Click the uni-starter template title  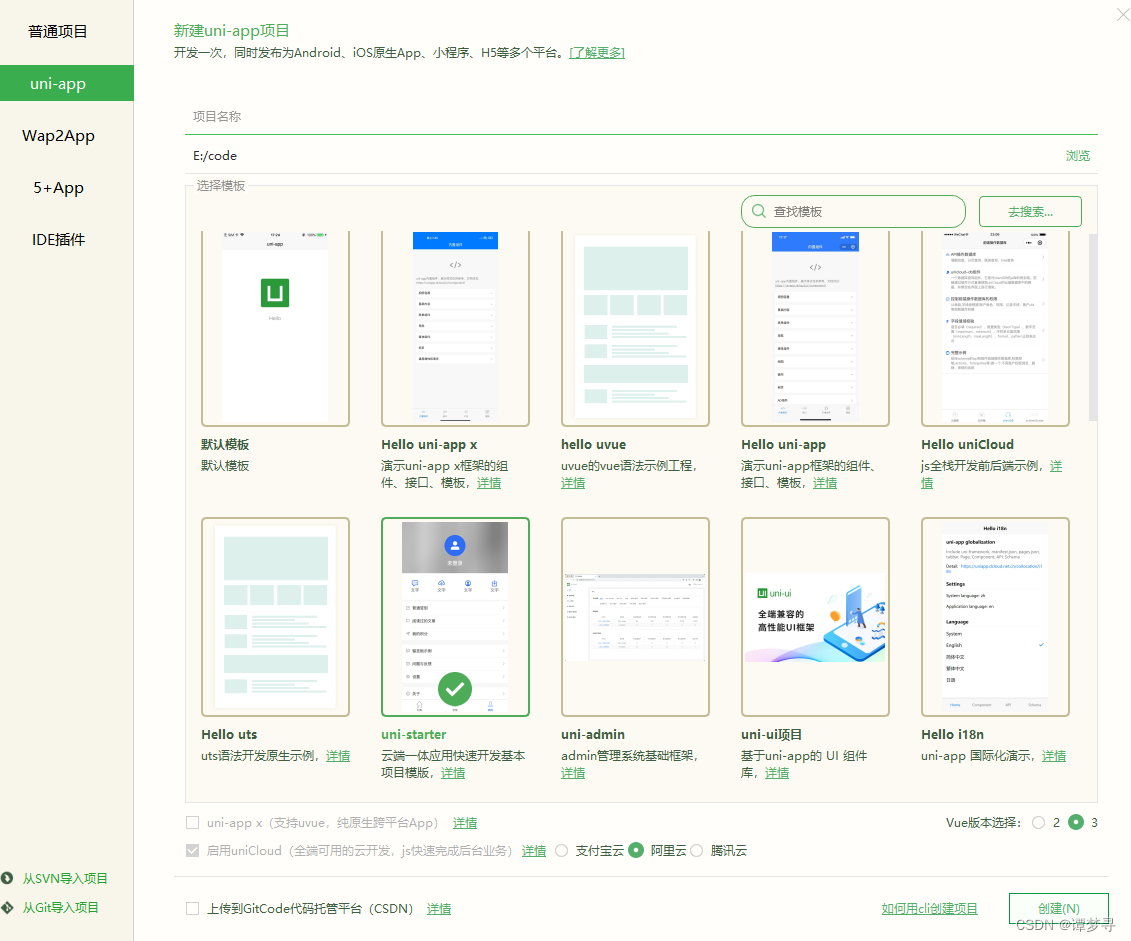tap(414, 734)
